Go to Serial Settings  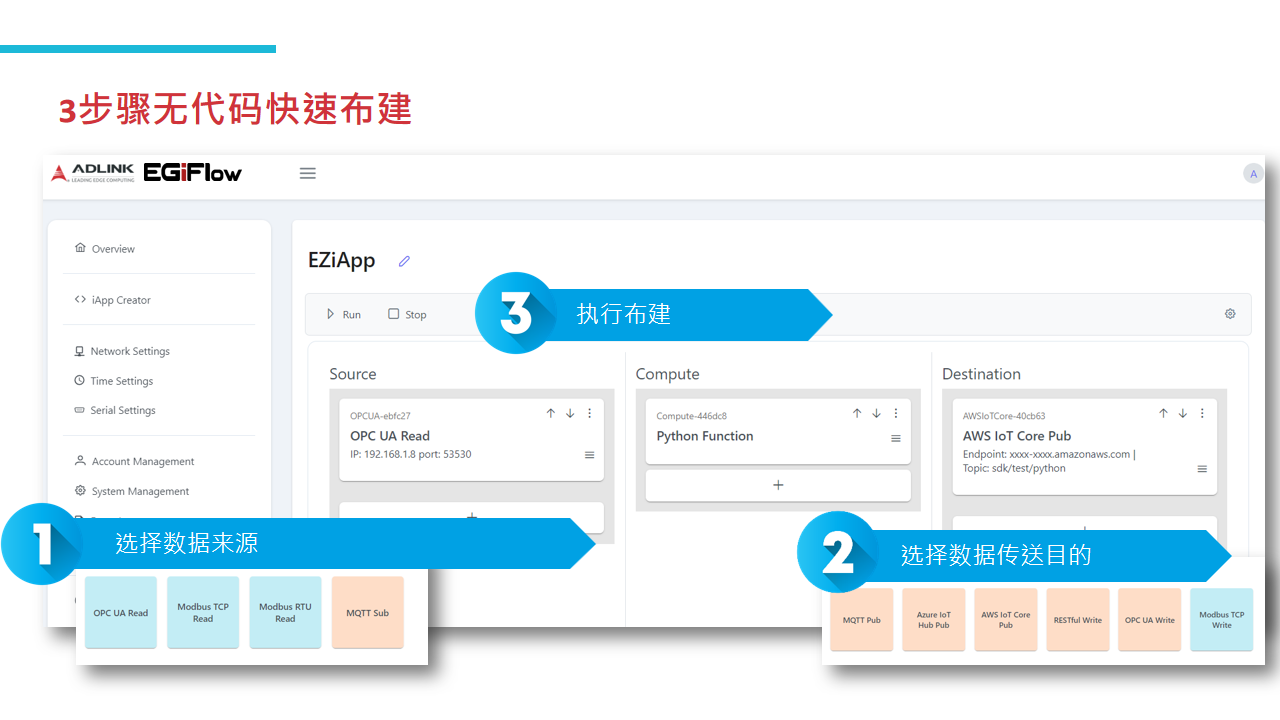point(115,410)
